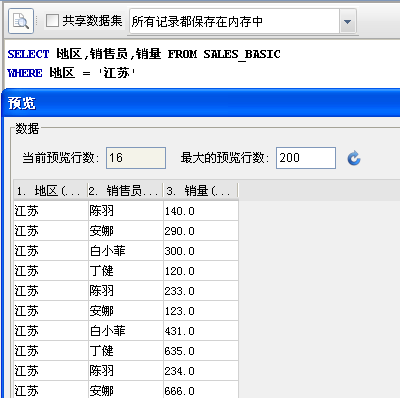
Task: Click the blue refresh preview icon
Action: [x=354, y=158]
